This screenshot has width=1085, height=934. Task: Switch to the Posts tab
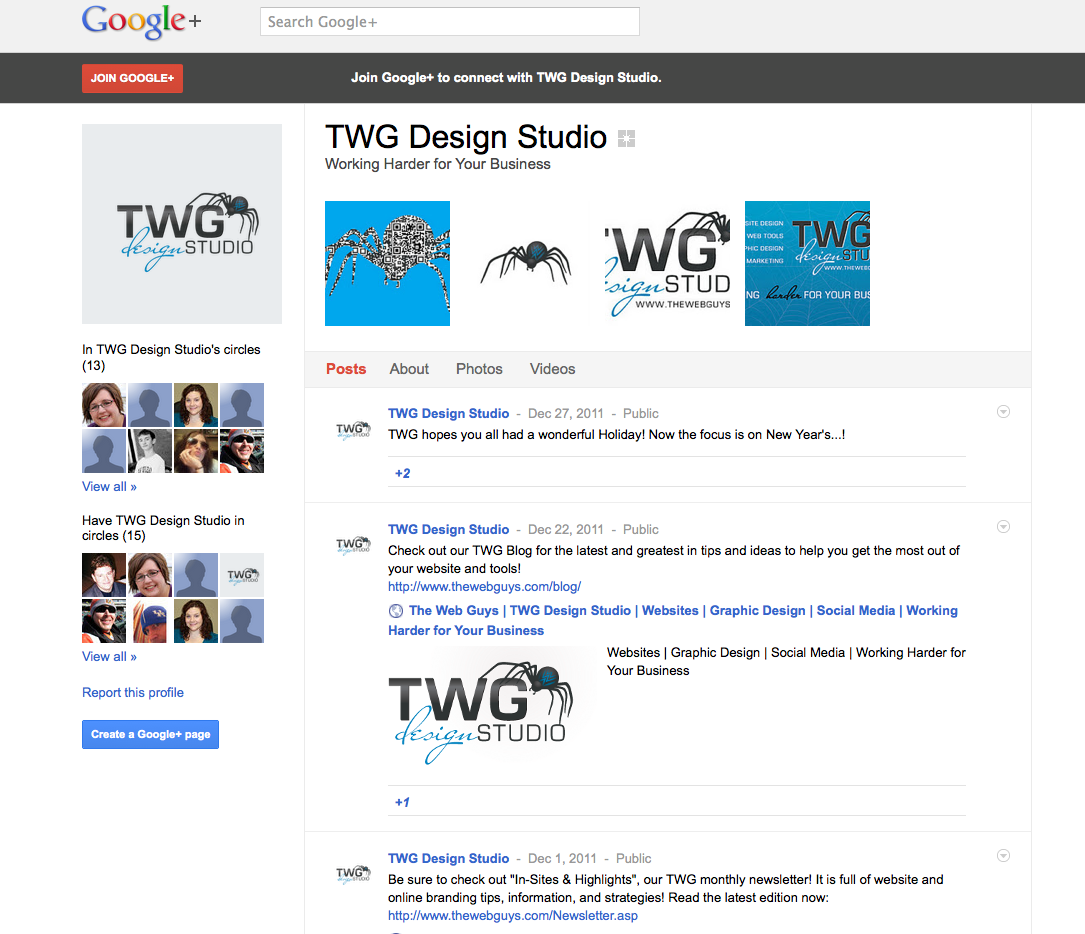(x=346, y=369)
